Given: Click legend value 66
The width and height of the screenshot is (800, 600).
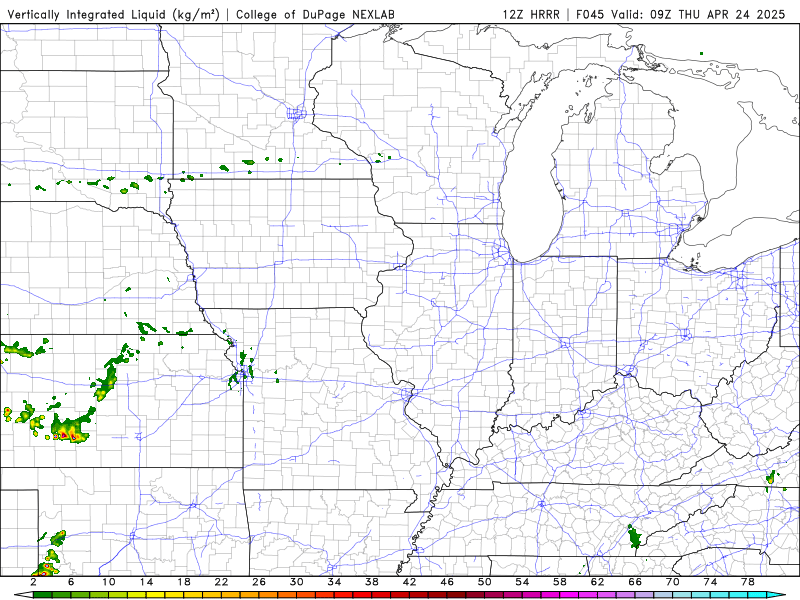Looking at the screenshot, I should [635, 582].
